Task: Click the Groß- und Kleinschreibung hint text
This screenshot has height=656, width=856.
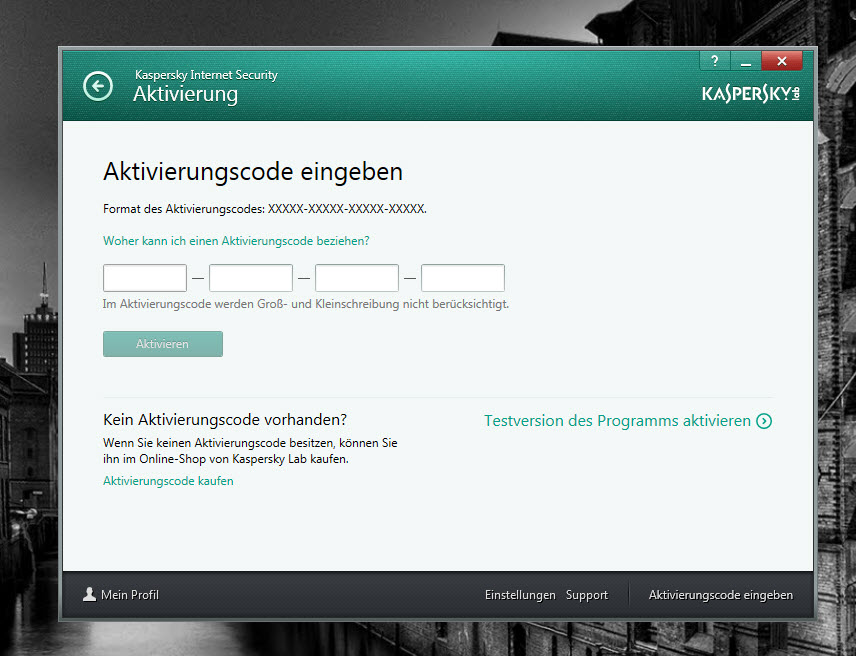Action: (x=306, y=304)
